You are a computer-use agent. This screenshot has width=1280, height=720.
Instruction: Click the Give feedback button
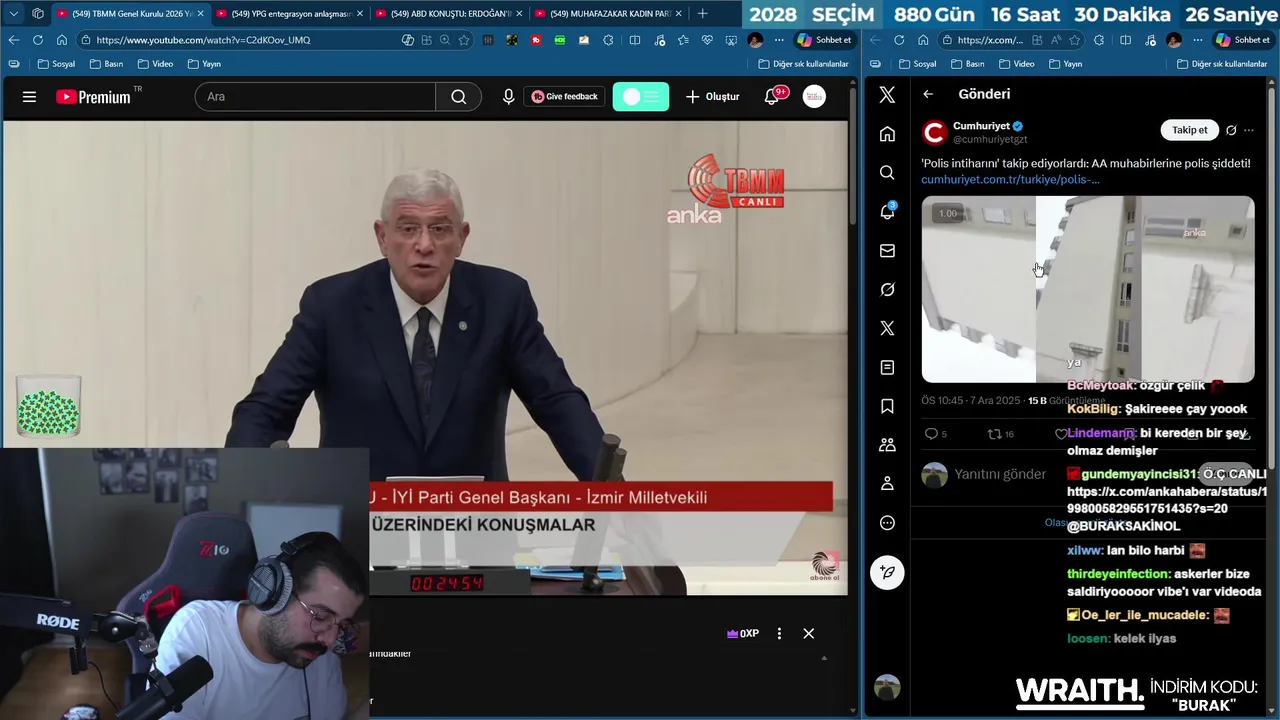tap(565, 97)
